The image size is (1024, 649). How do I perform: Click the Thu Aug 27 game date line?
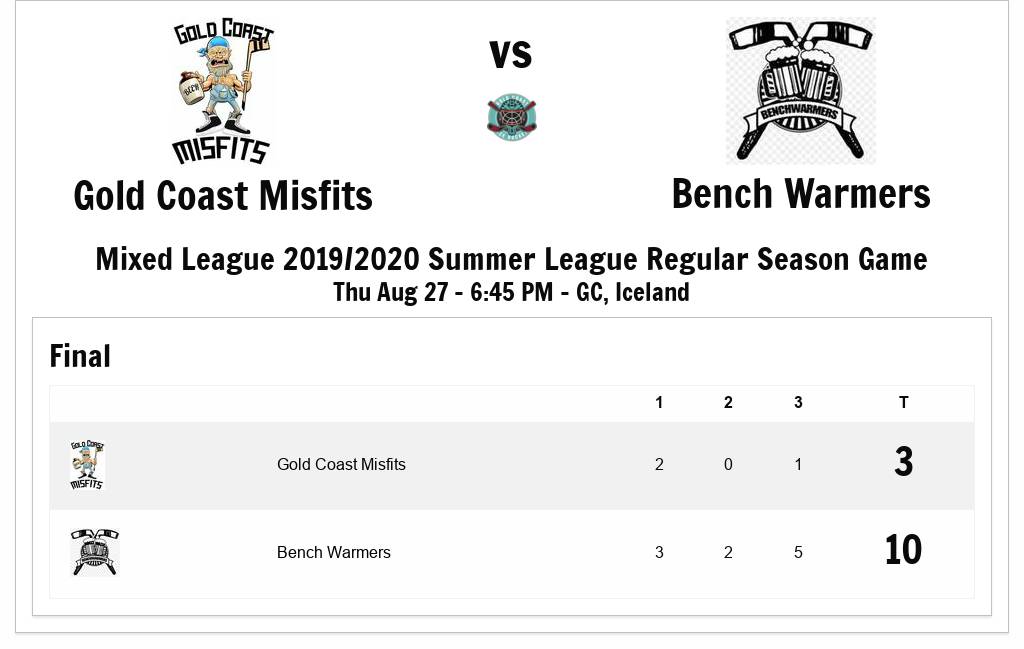coord(511,292)
